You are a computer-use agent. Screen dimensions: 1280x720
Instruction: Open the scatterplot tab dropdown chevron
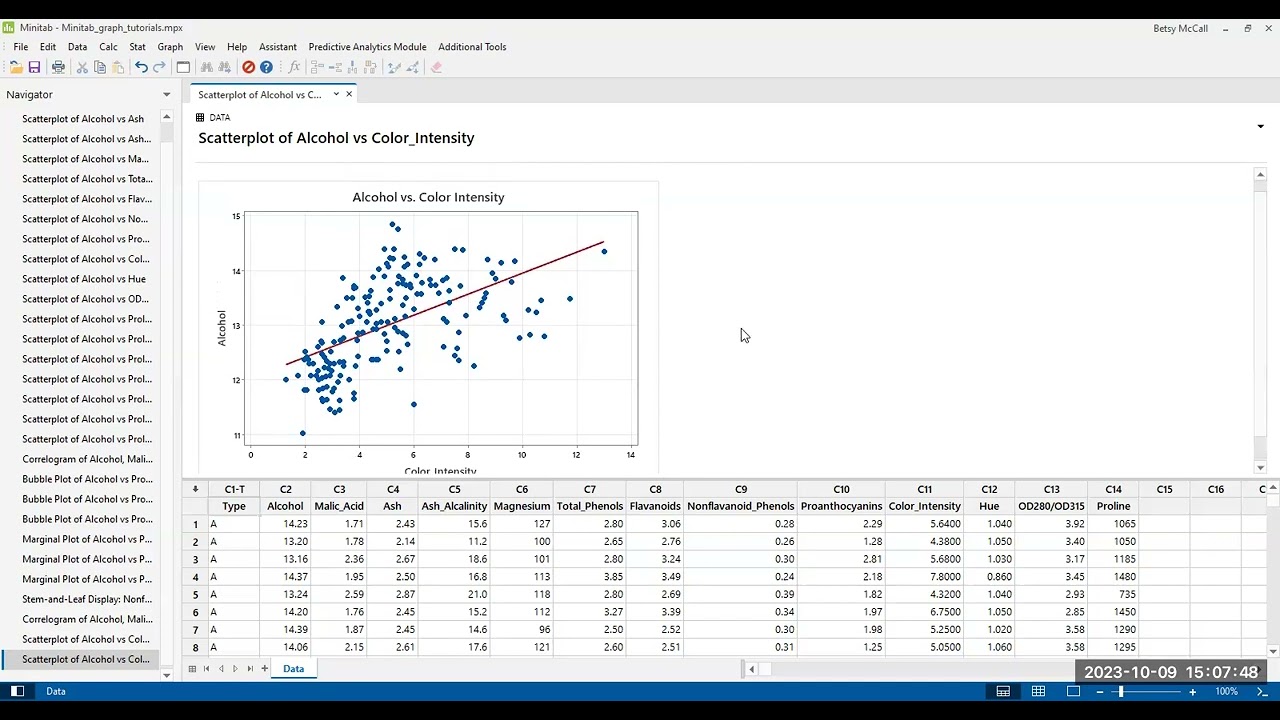pos(336,94)
